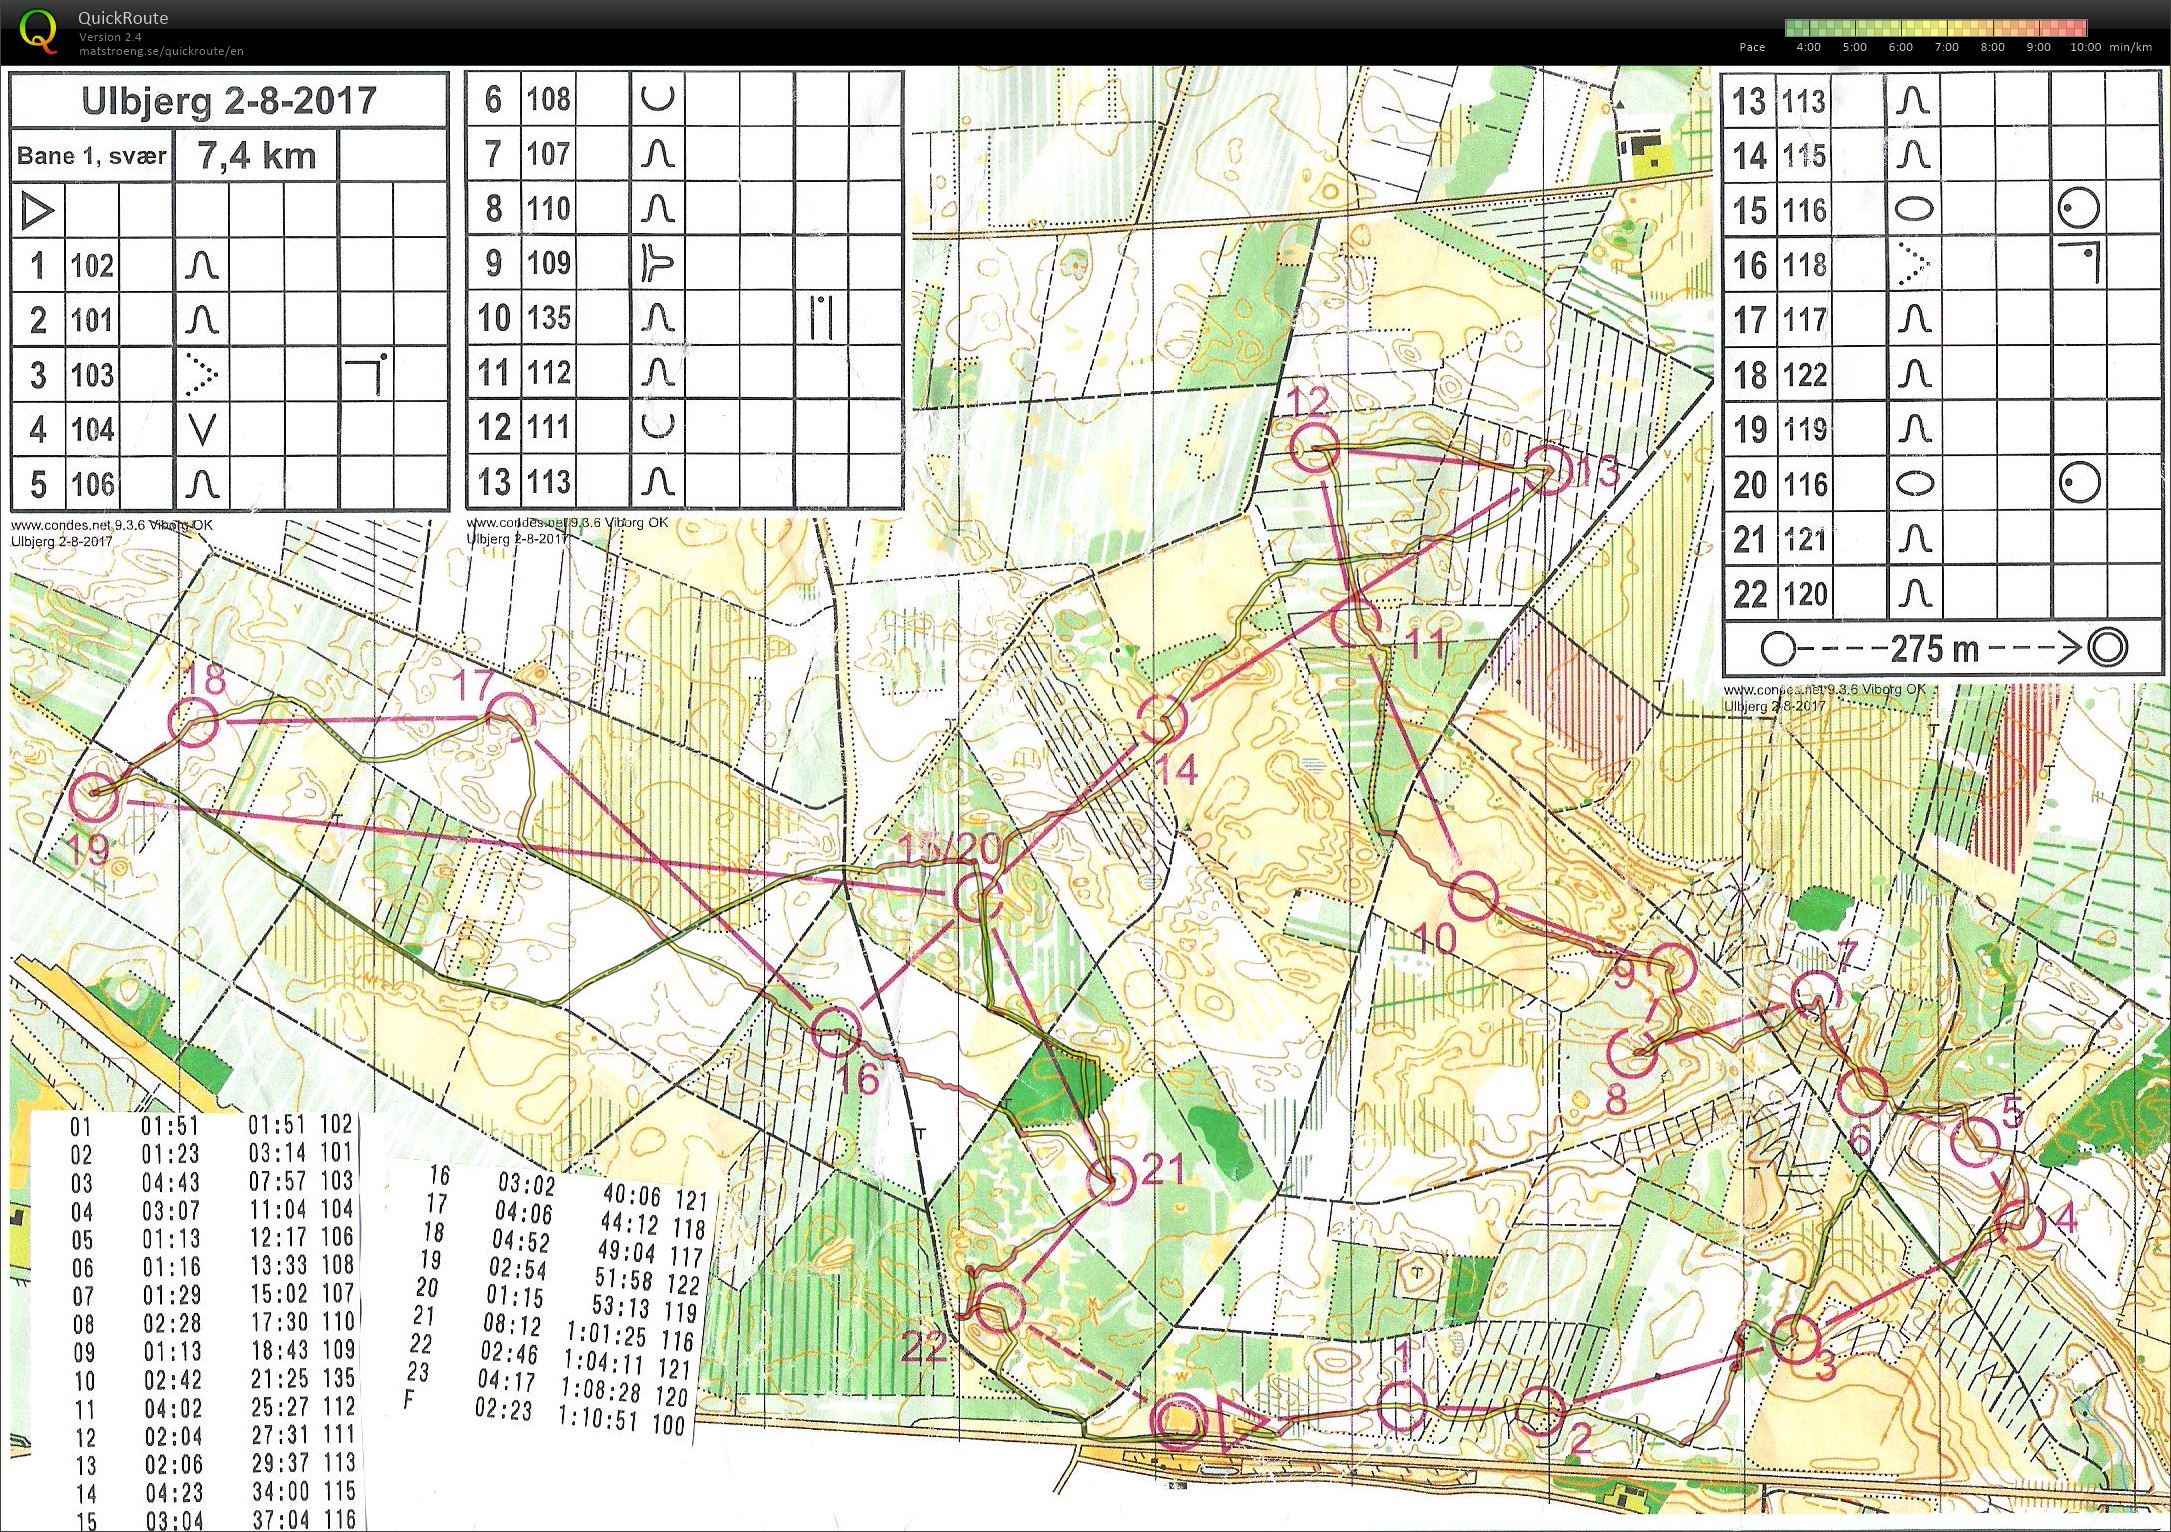Click the finish double-circle in the 275 m row
Screen dimensions: 2171x1532
pyautogui.click(x=2107, y=648)
